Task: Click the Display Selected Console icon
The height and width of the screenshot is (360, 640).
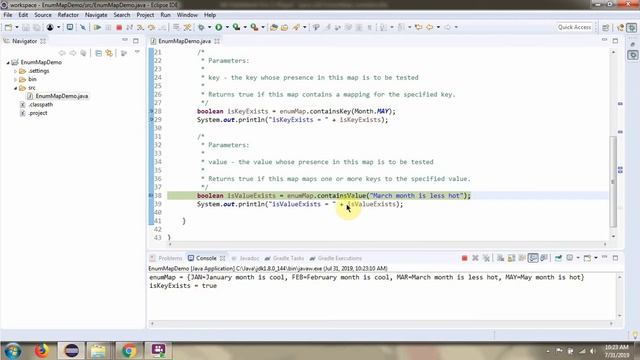Action: (570, 258)
